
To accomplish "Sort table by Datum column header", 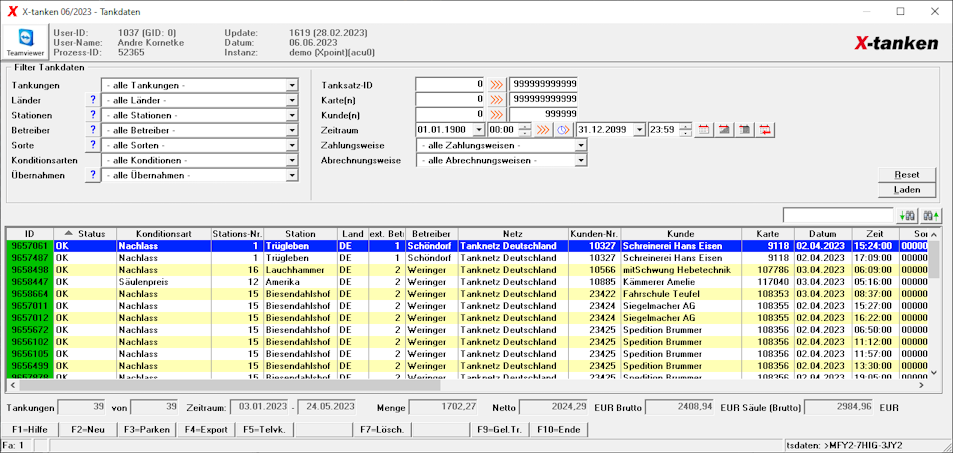I will [823, 233].
